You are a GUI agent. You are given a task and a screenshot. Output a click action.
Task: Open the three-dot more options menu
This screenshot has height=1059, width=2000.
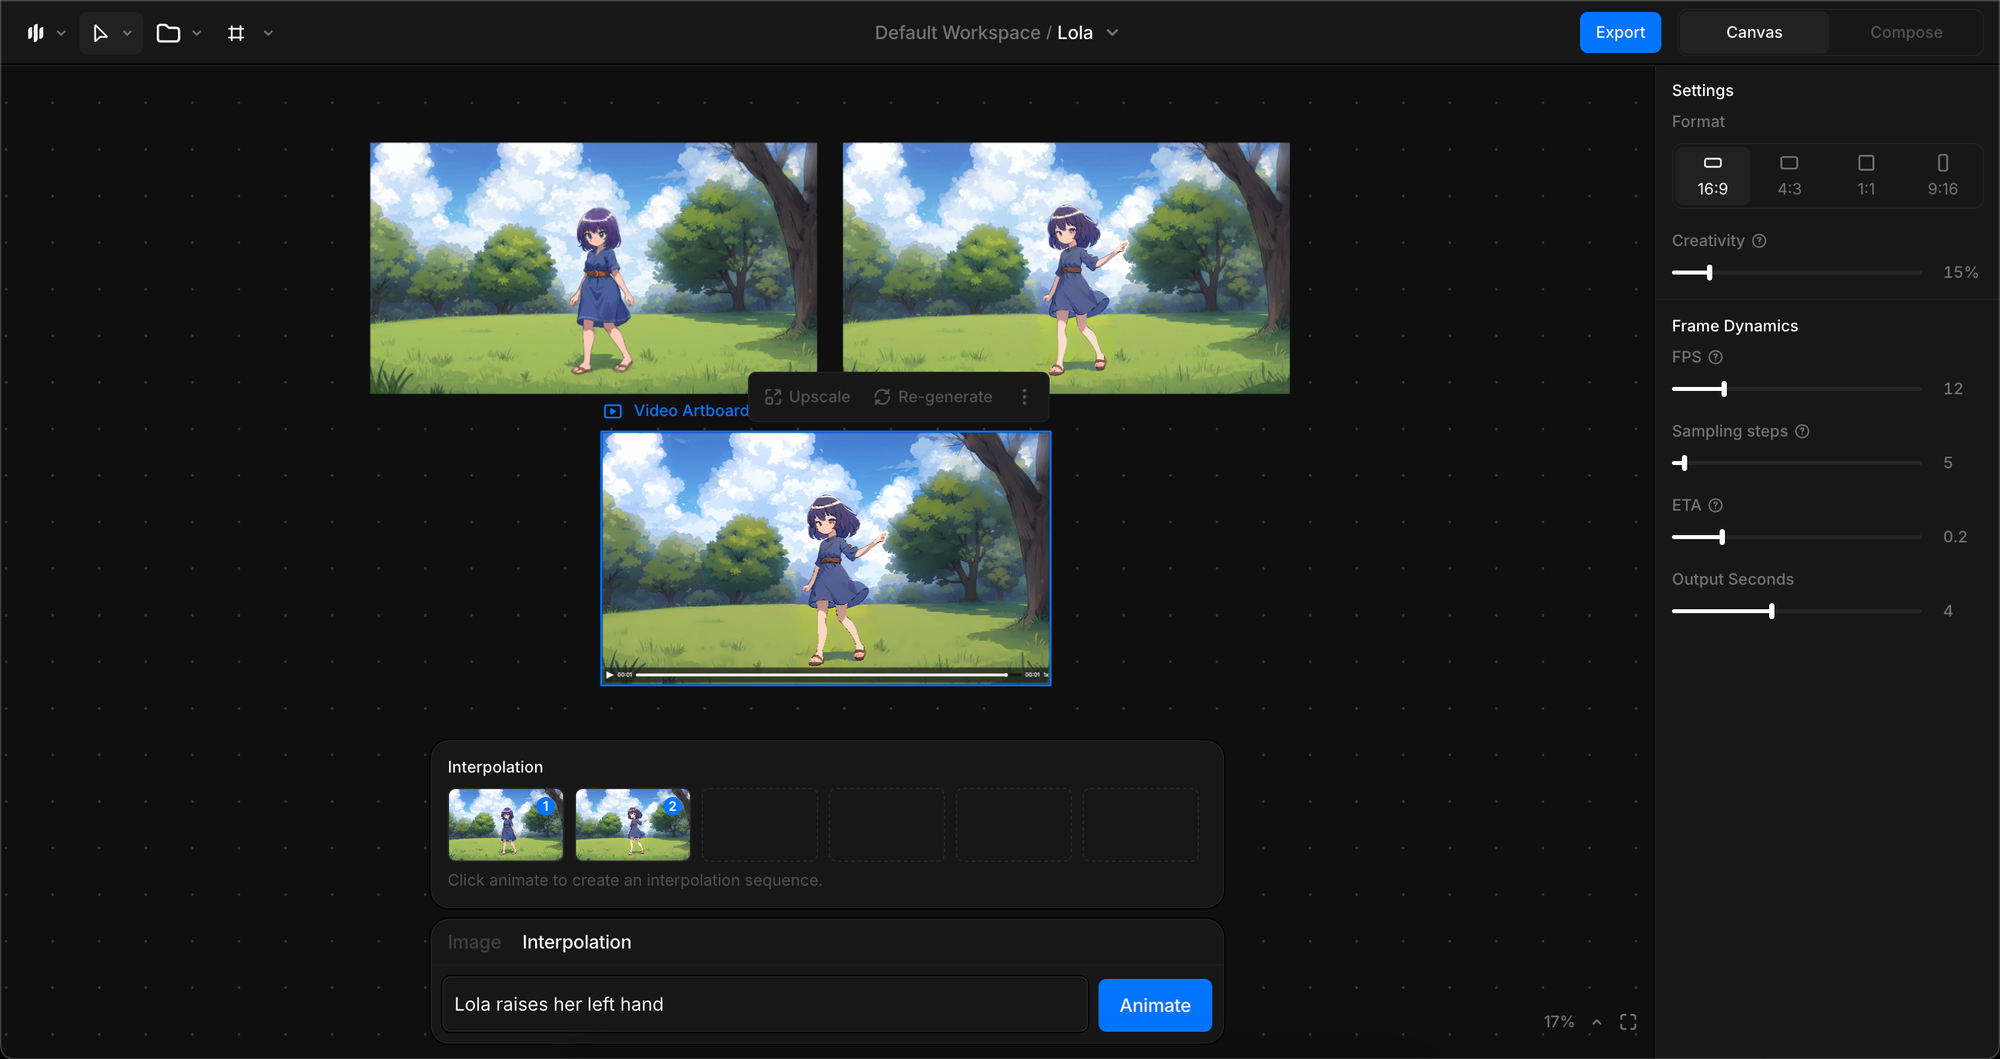tap(1024, 397)
